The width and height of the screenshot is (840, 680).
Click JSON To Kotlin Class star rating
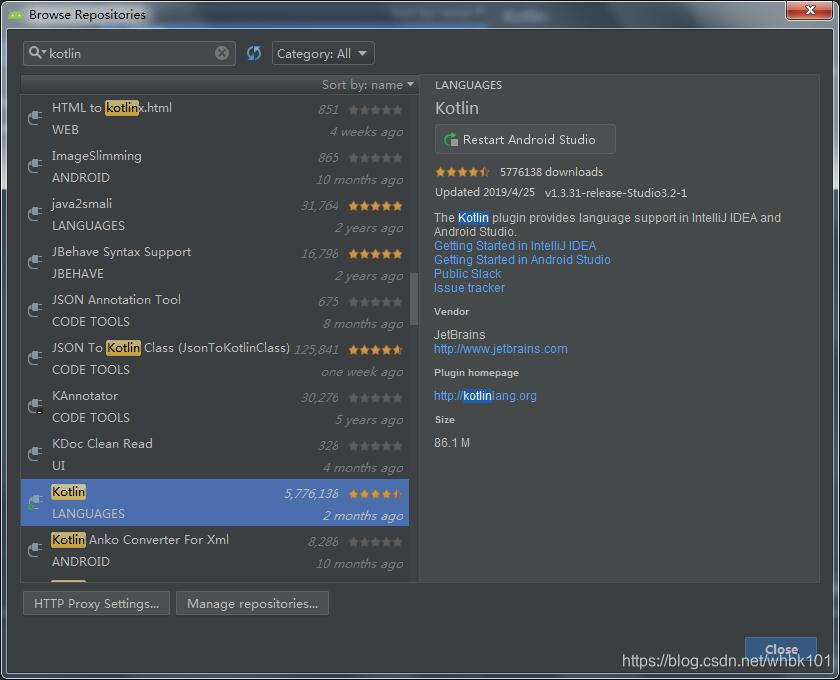(x=375, y=350)
